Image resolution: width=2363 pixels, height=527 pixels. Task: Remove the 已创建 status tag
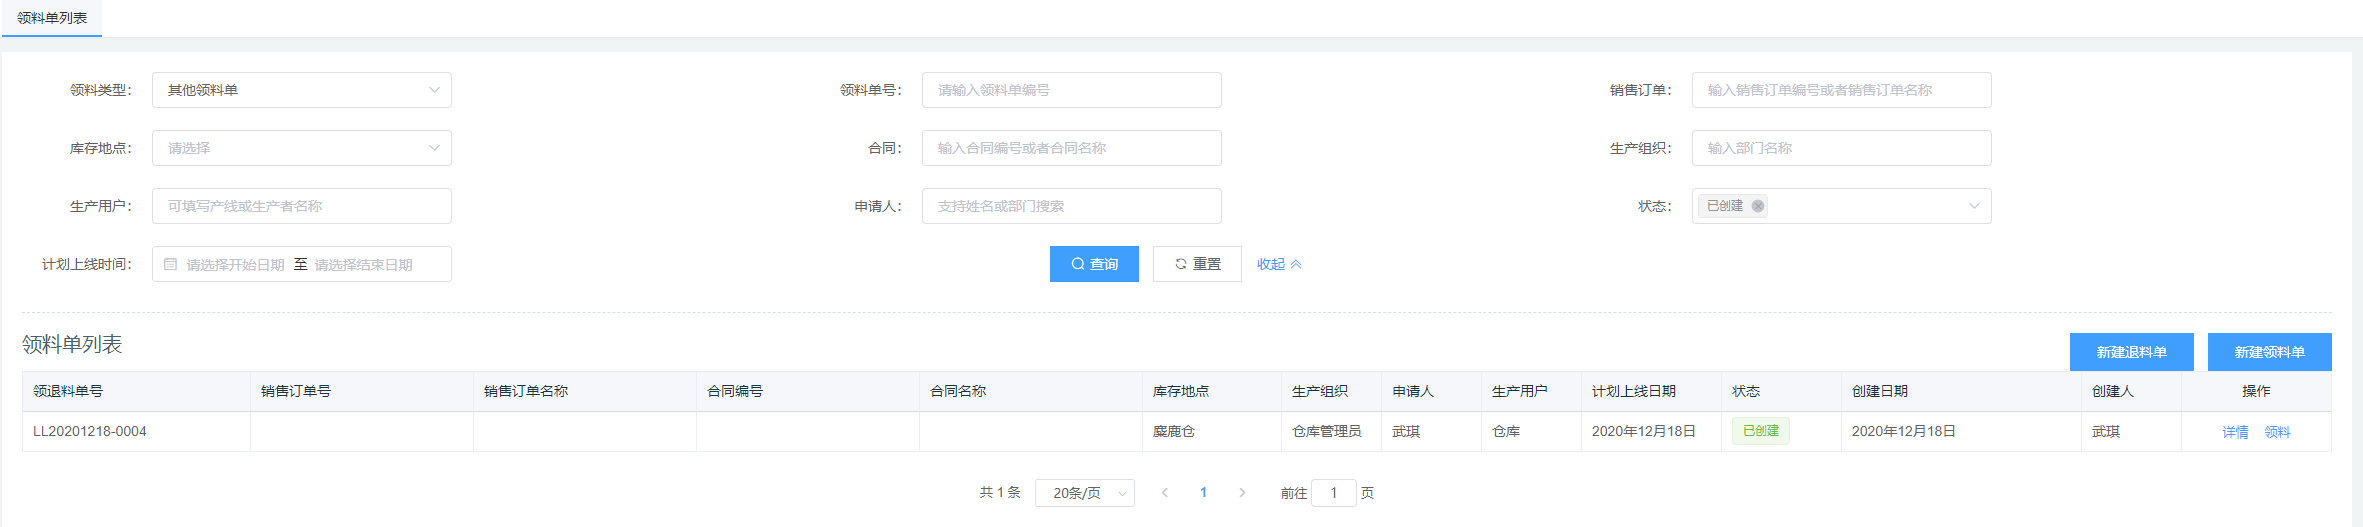click(1757, 206)
